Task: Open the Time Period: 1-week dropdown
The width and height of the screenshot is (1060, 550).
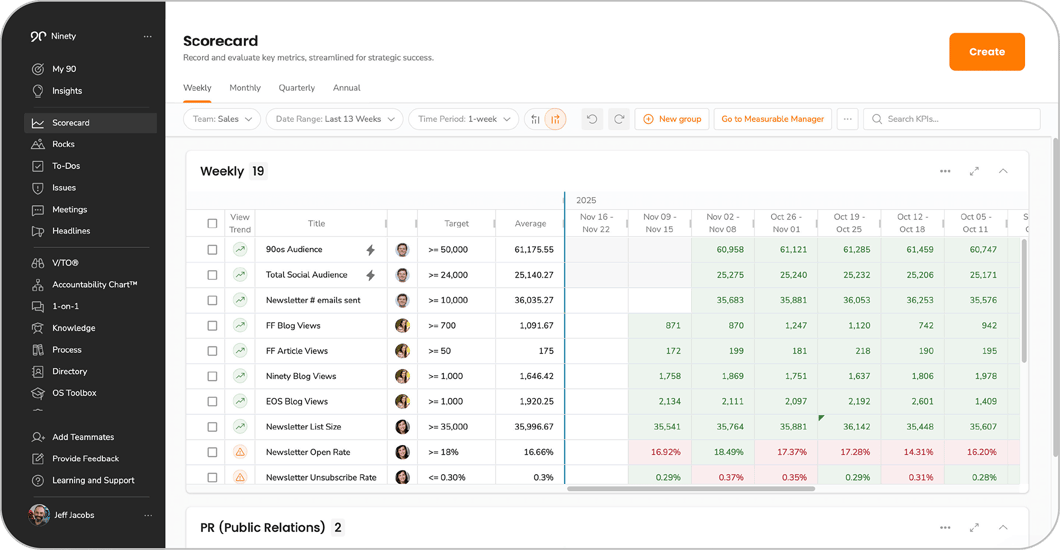Action: coord(464,119)
